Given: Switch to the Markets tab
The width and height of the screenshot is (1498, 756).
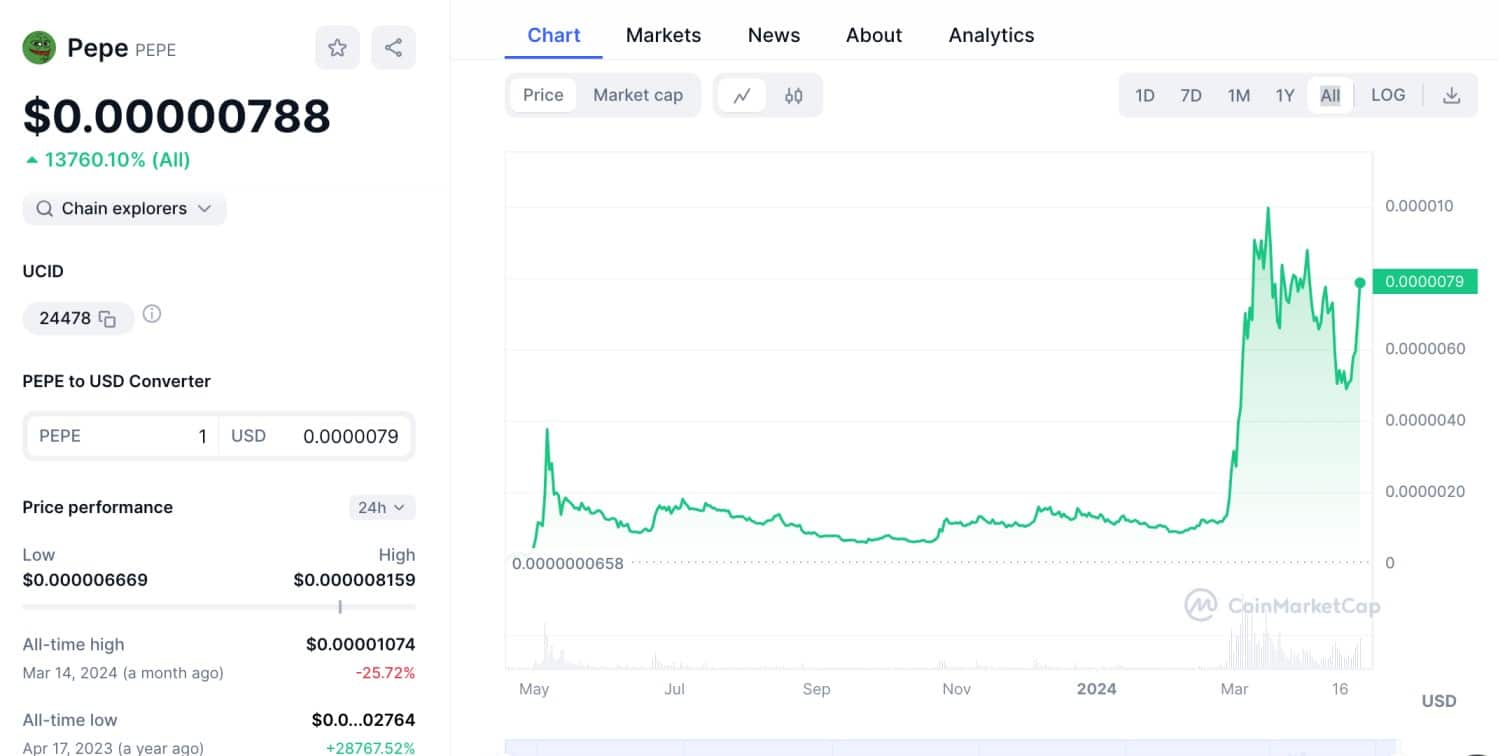Looking at the screenshot, I should (x=664, y=35).
